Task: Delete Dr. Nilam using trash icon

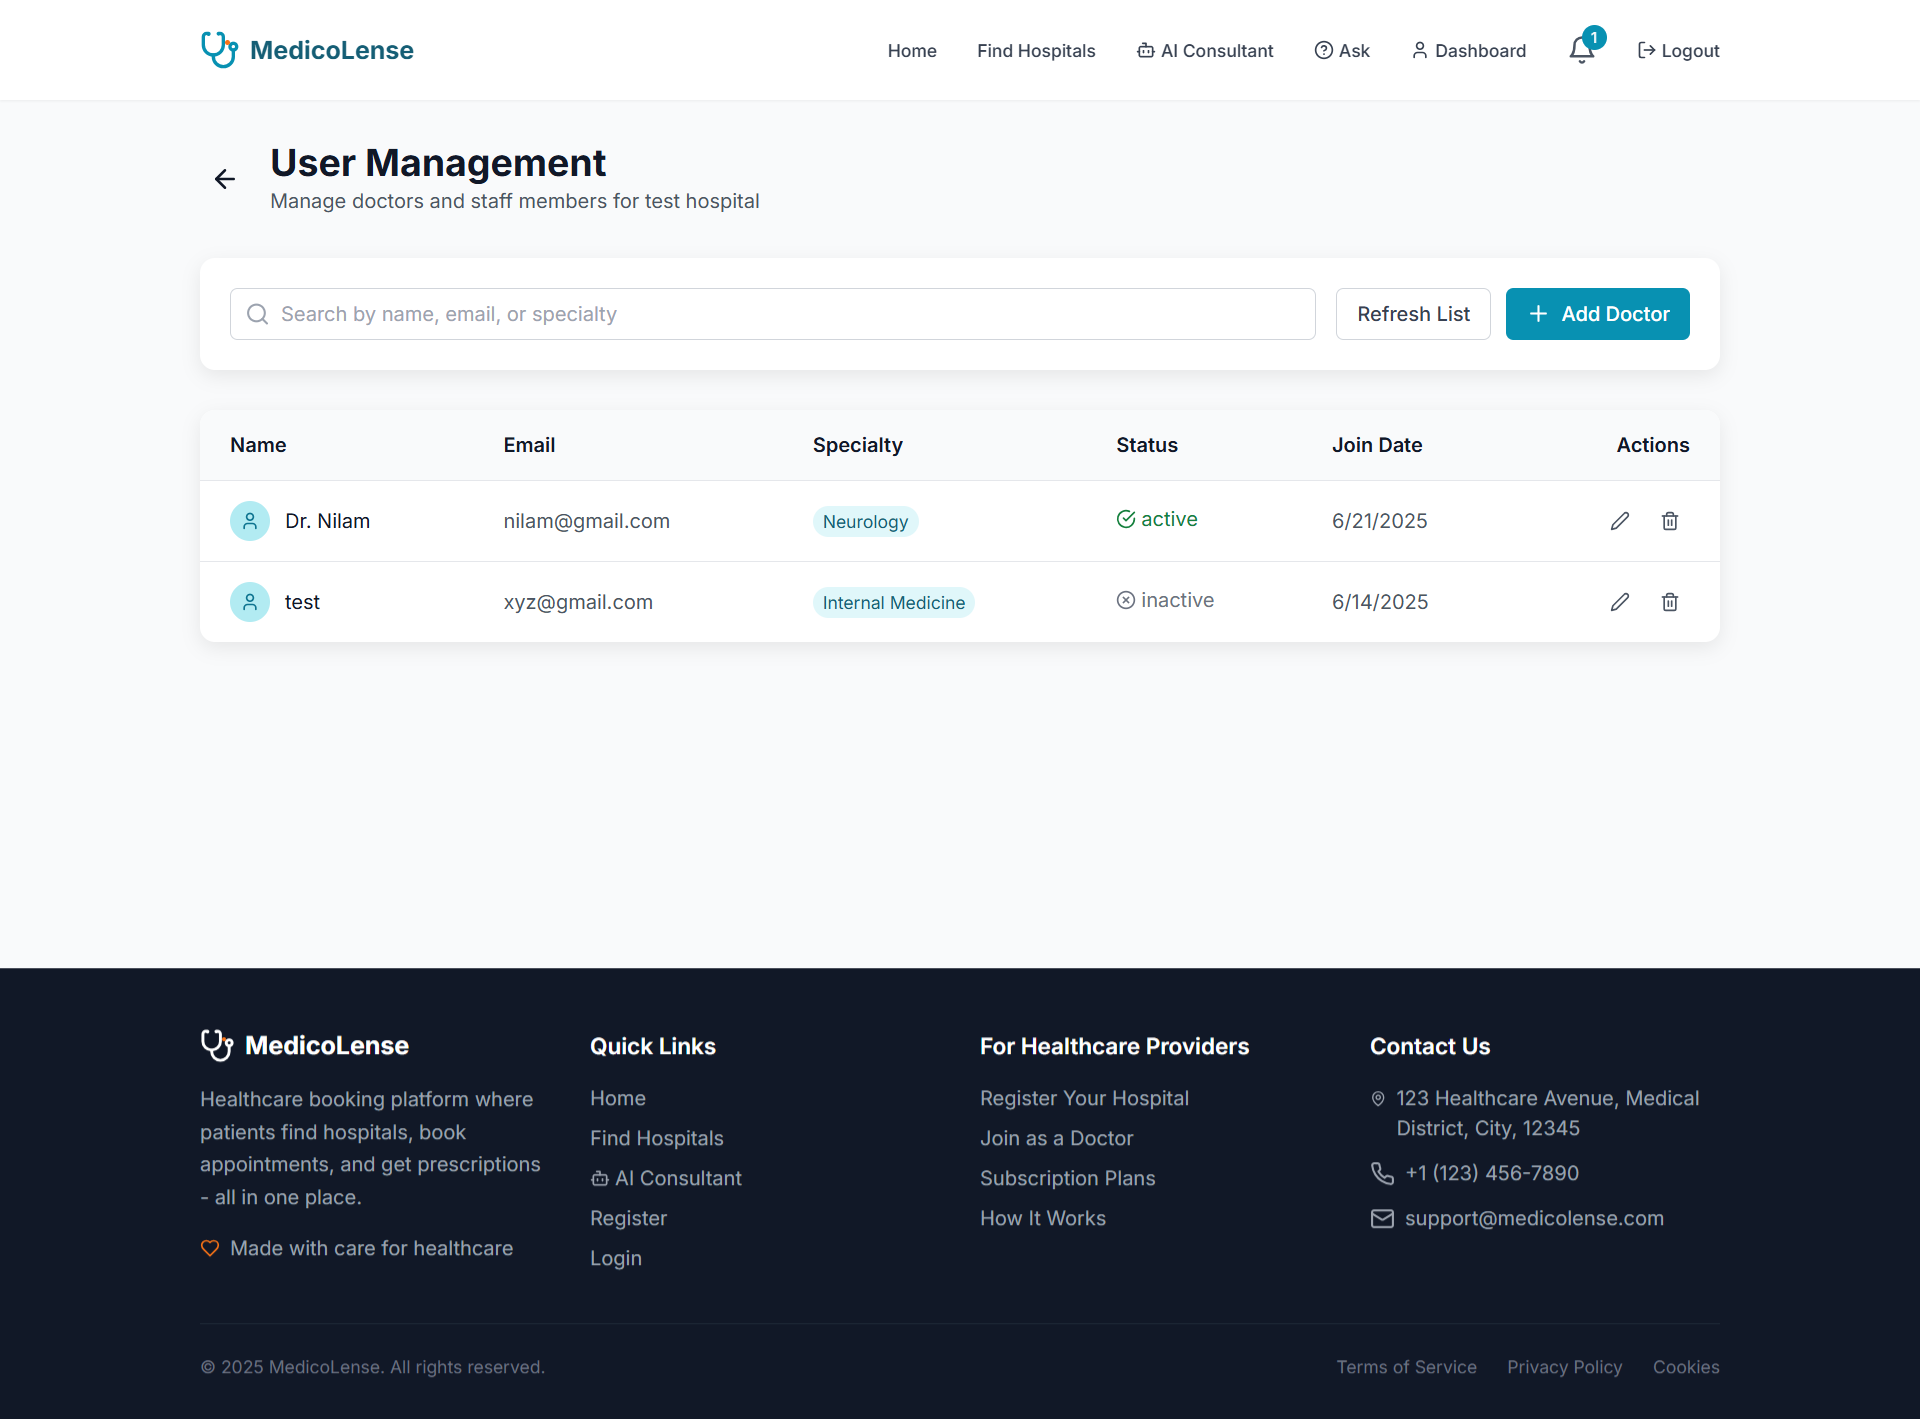Action: click(1670, 521)
